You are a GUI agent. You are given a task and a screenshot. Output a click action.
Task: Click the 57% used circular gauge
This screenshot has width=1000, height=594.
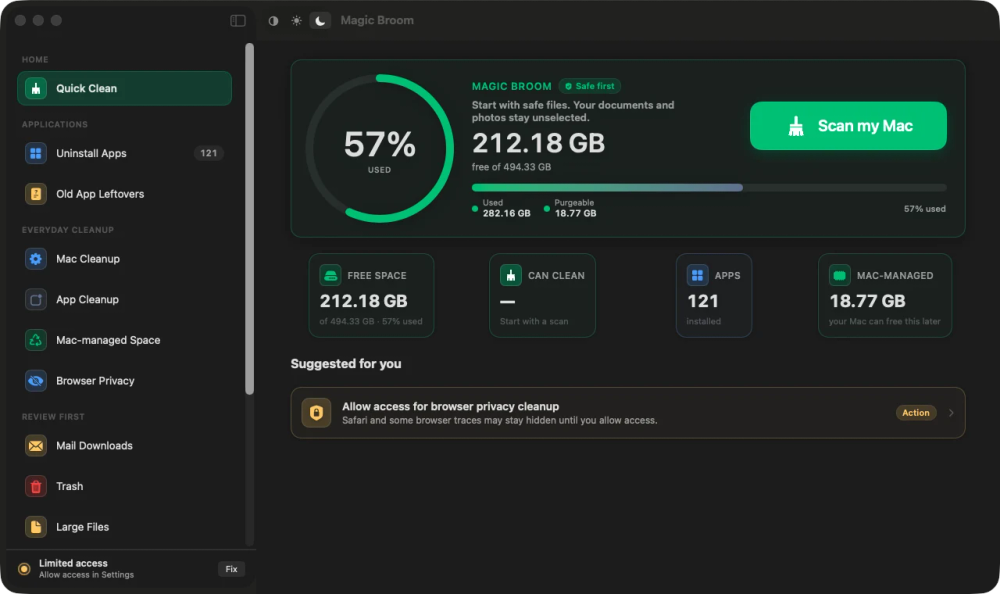tap(380, 149)
